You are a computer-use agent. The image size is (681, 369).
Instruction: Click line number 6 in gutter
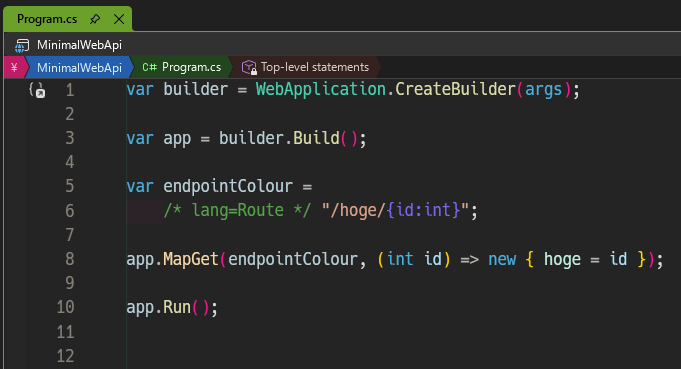pos(70,211)
